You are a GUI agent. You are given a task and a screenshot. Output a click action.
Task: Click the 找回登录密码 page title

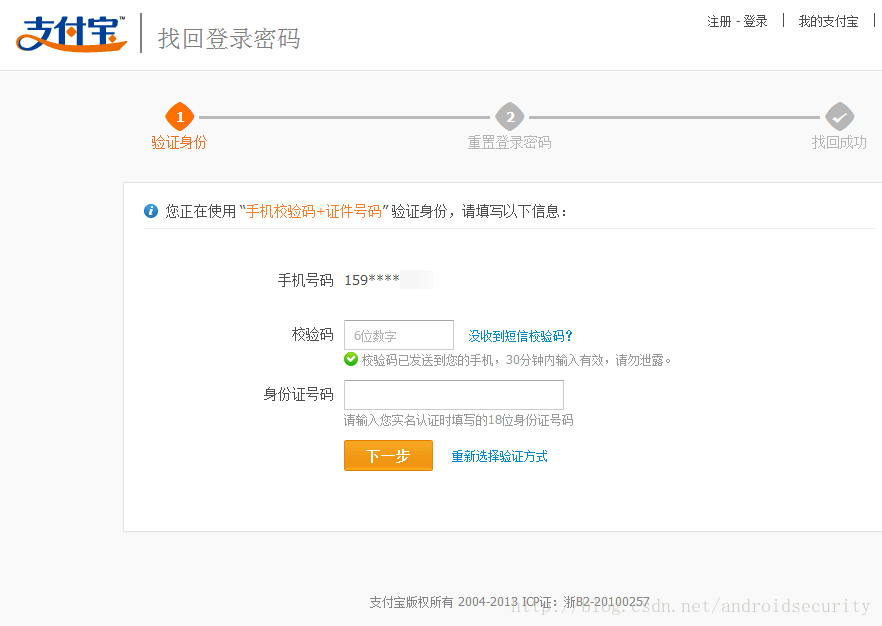229,39
